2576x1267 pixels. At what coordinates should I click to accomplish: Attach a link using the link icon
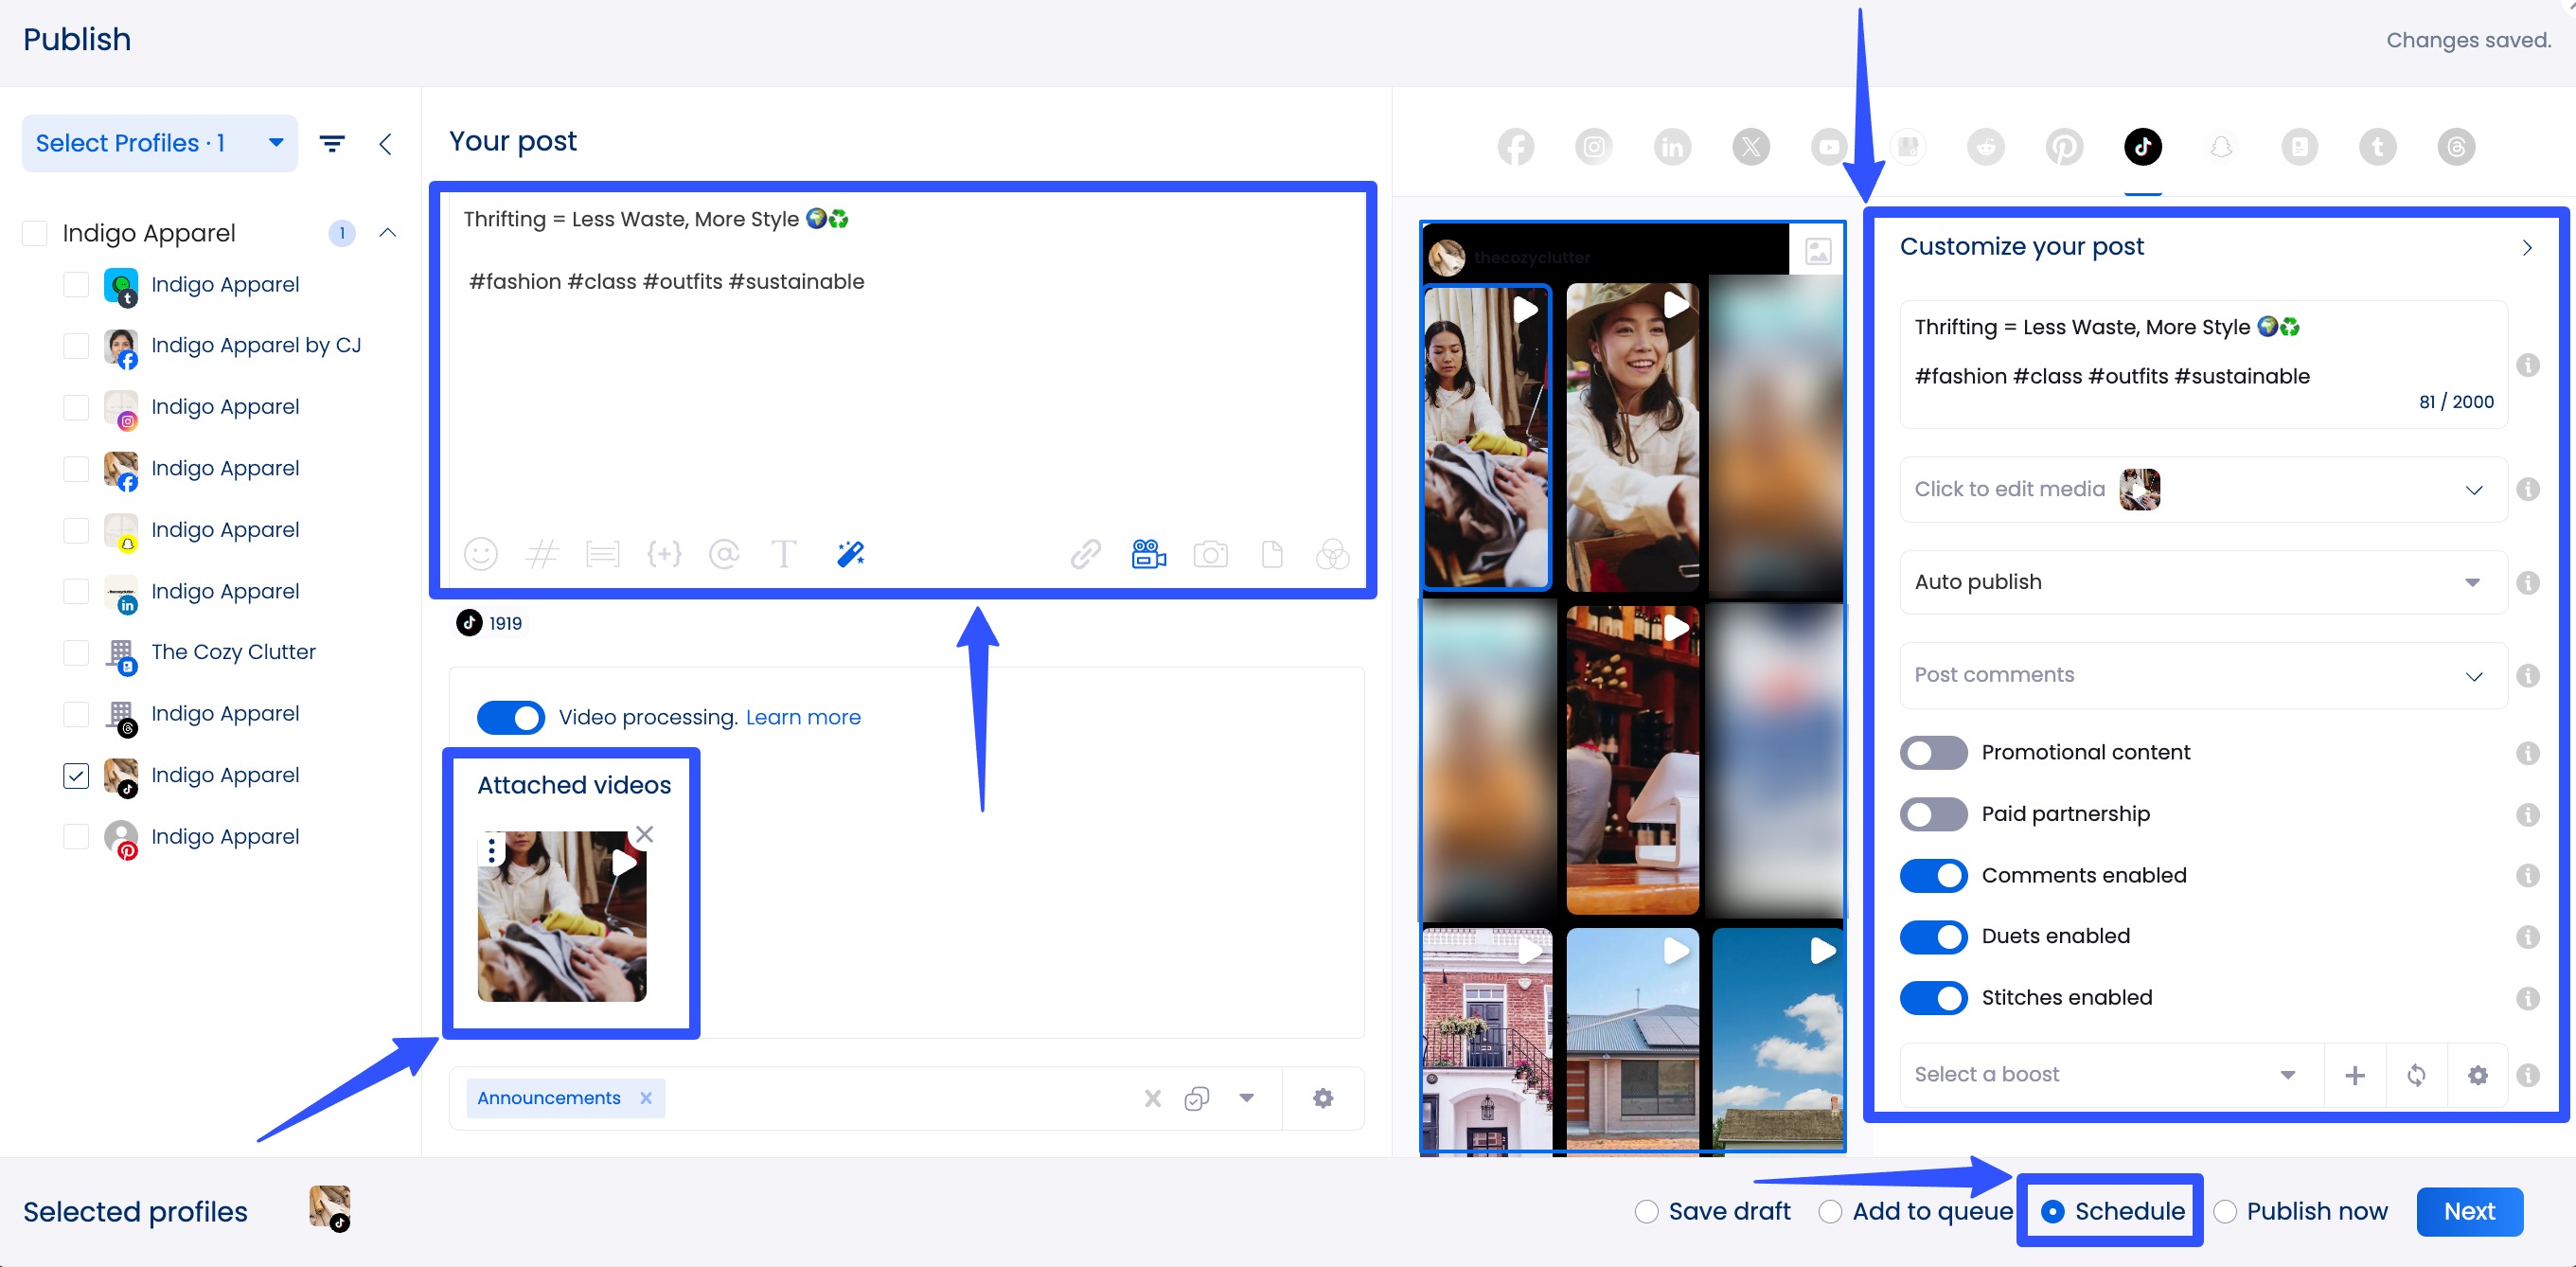(1086, 554)
